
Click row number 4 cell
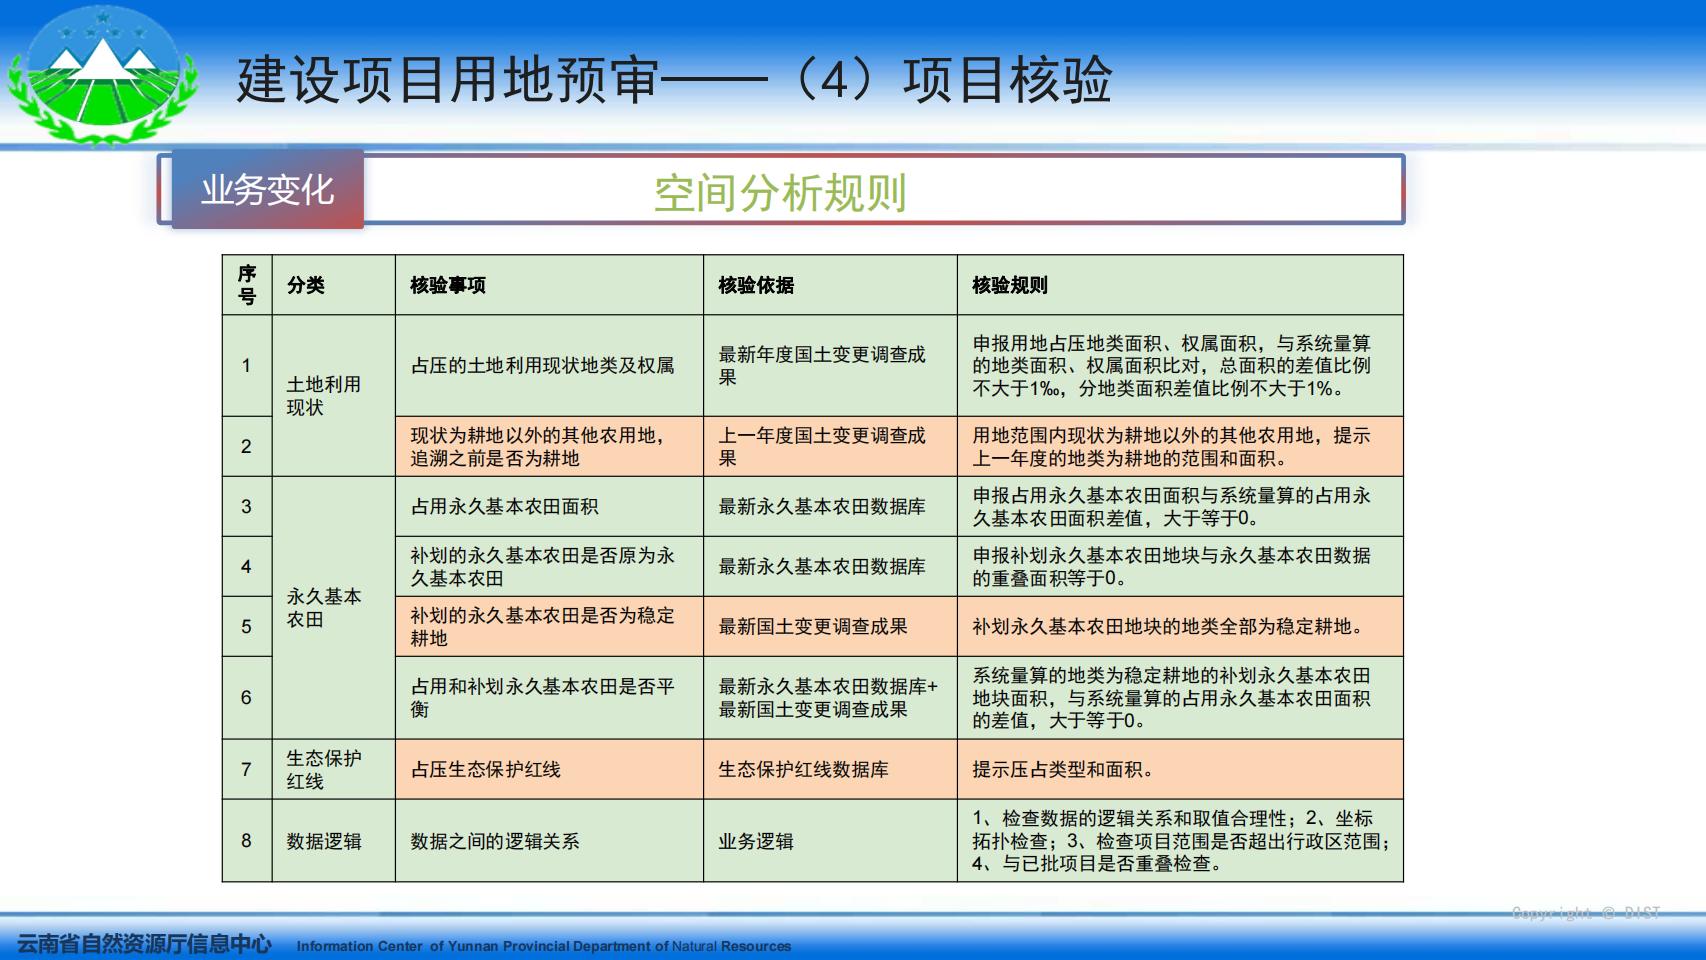coord(247,566)
